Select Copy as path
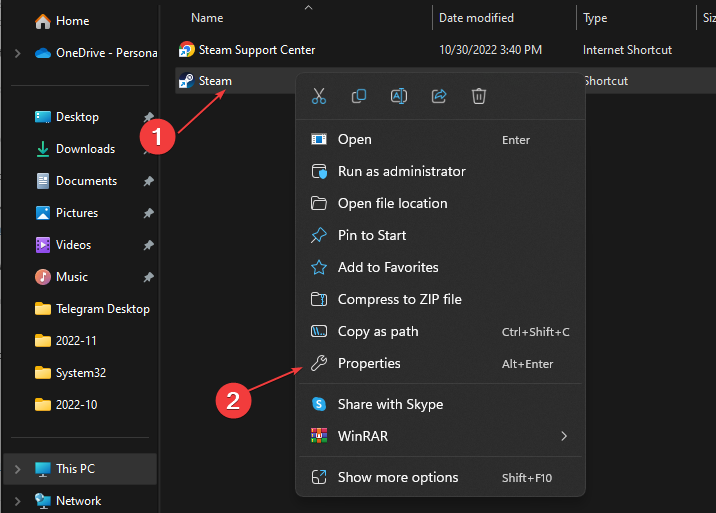716x513 pixels. [441, 331]
